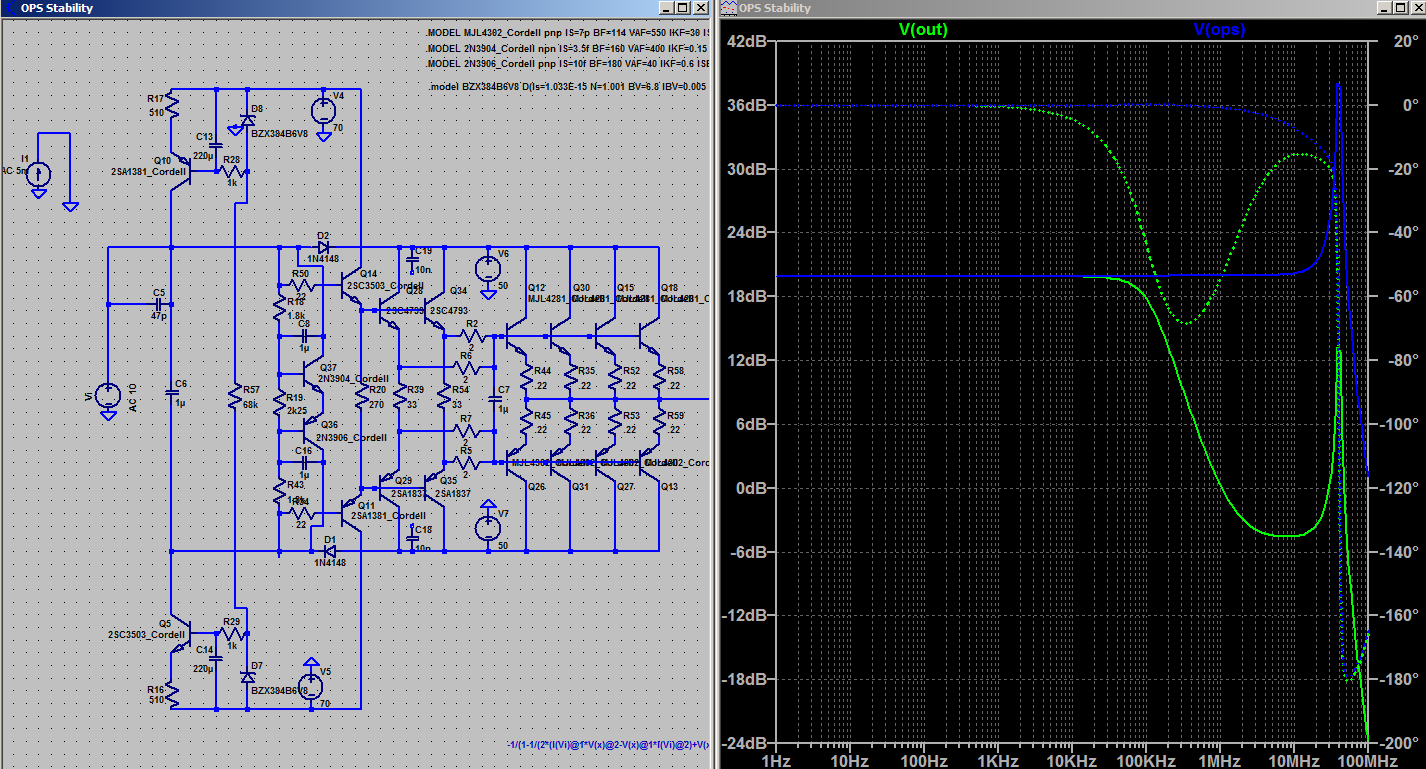The image size is (1426, 769).
Task: Select resistor R17 510 symbol
Action: point(172,106)
